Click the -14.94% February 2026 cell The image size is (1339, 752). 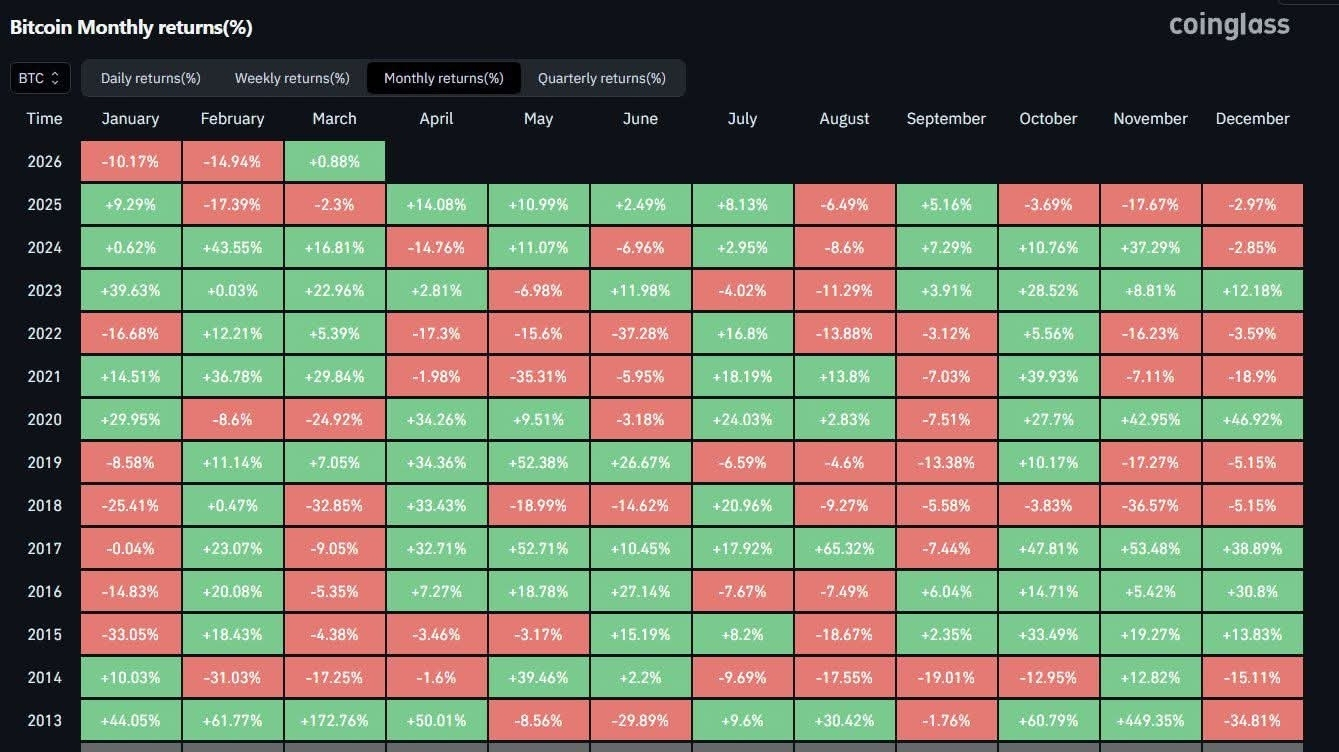tap(232, 161)
